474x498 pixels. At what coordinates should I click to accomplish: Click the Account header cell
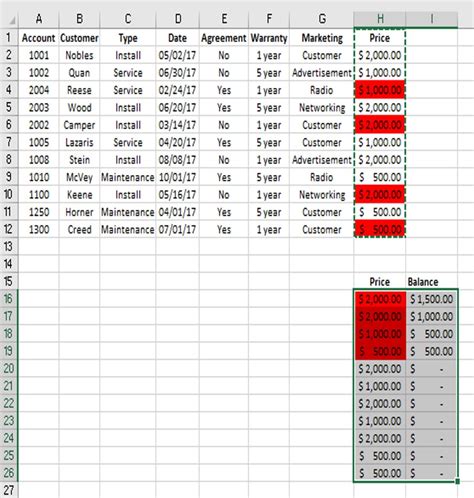39,38
